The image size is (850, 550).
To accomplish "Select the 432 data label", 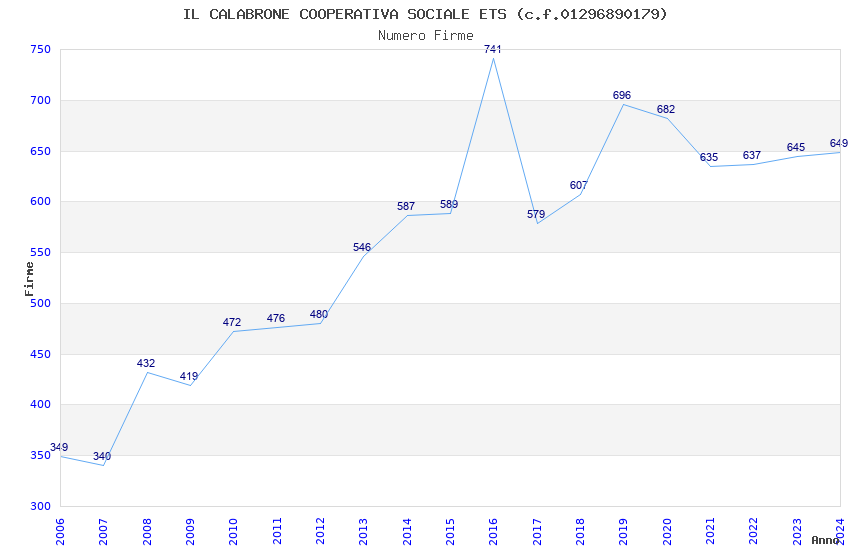I will coord(146,363).
